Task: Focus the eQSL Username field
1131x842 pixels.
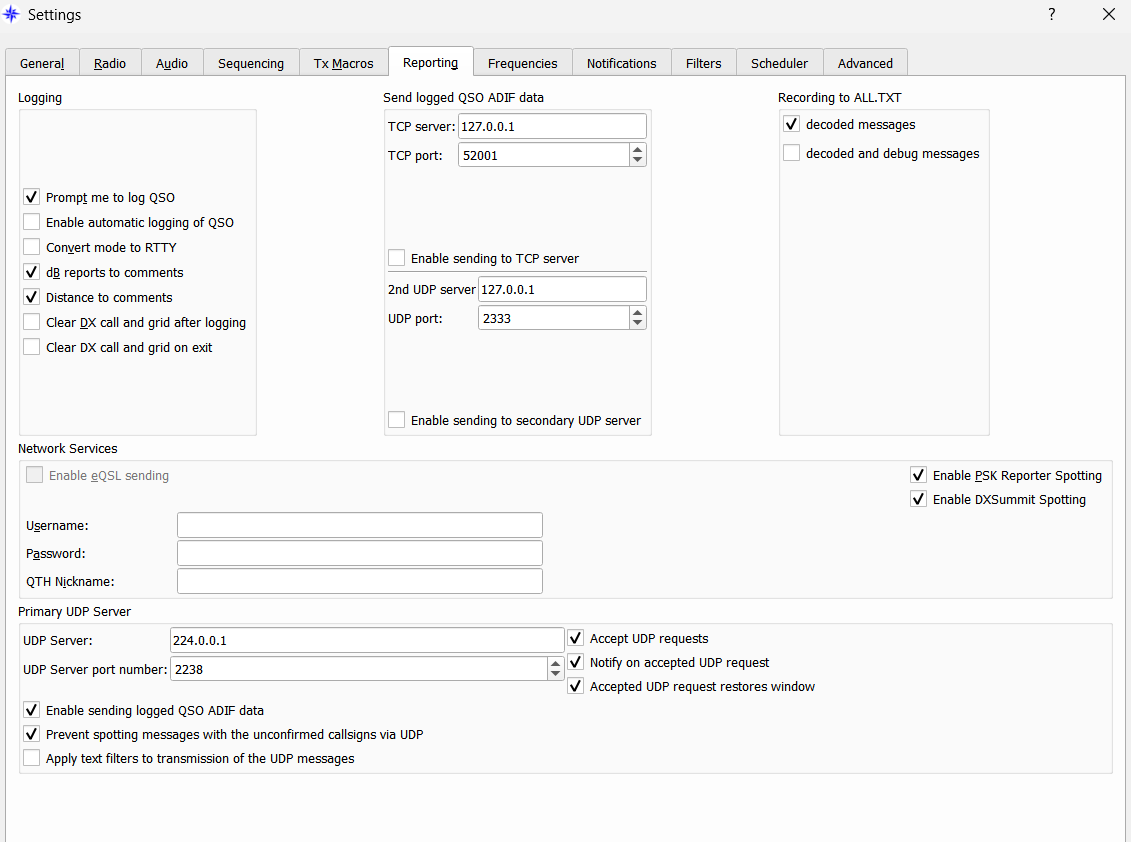Action: [360, 525]
